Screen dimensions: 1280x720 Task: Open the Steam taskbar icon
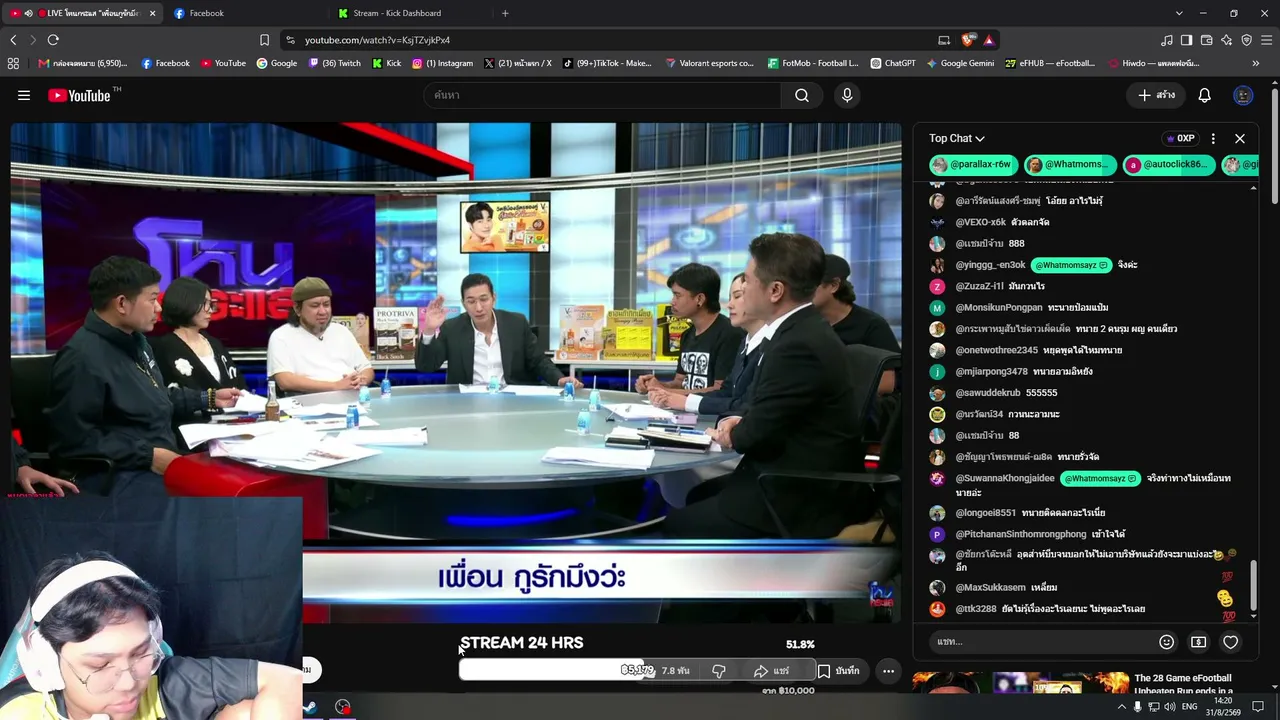tap(309, 707)
